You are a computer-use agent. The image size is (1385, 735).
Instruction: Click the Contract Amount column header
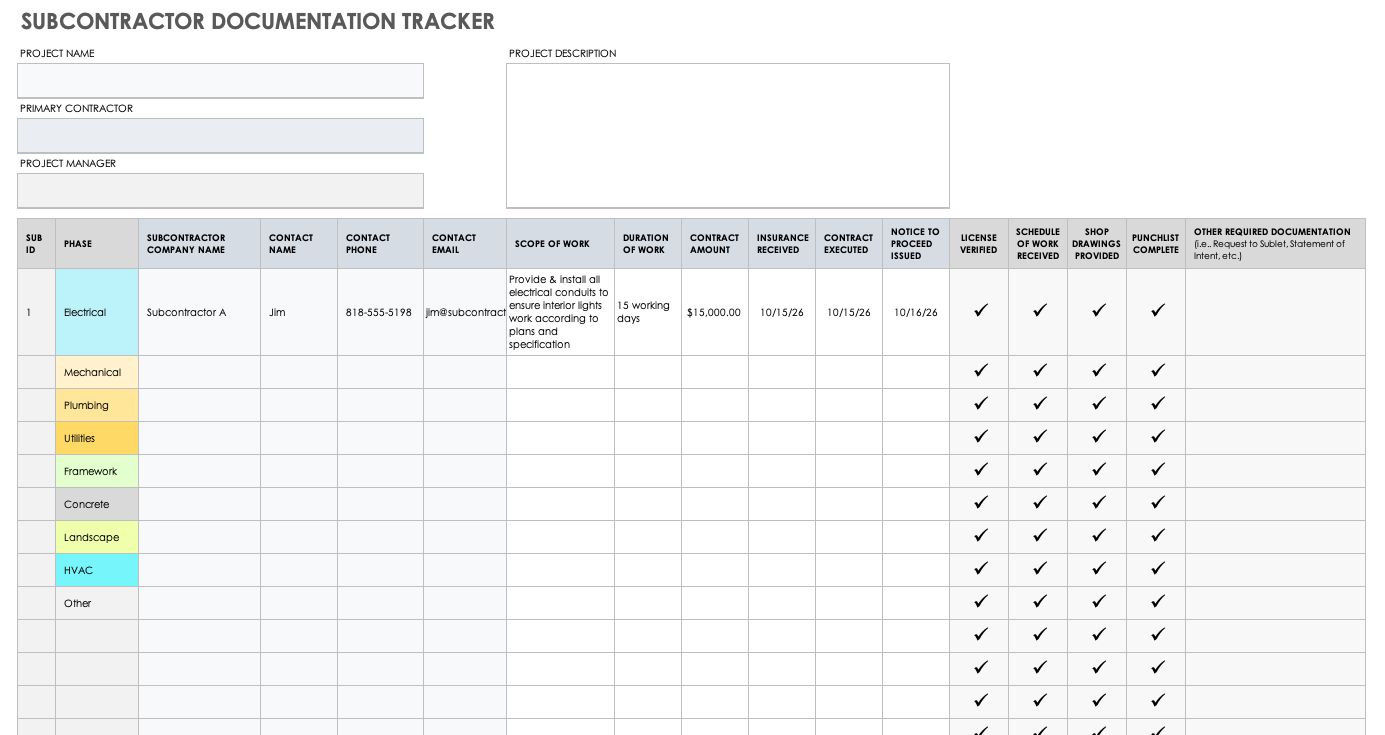point(714,244)
